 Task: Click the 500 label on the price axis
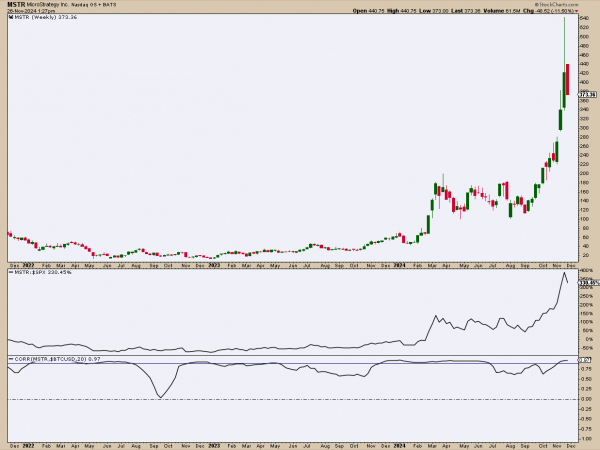[x=585, y=37]
